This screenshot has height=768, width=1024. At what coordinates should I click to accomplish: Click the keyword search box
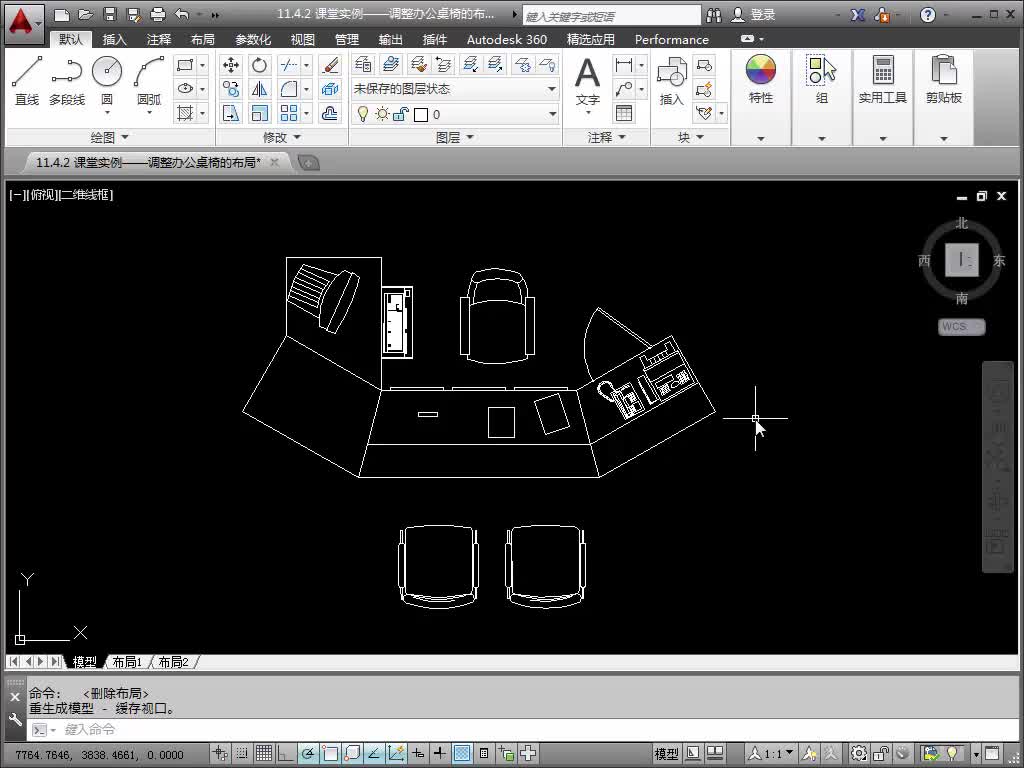611,16
